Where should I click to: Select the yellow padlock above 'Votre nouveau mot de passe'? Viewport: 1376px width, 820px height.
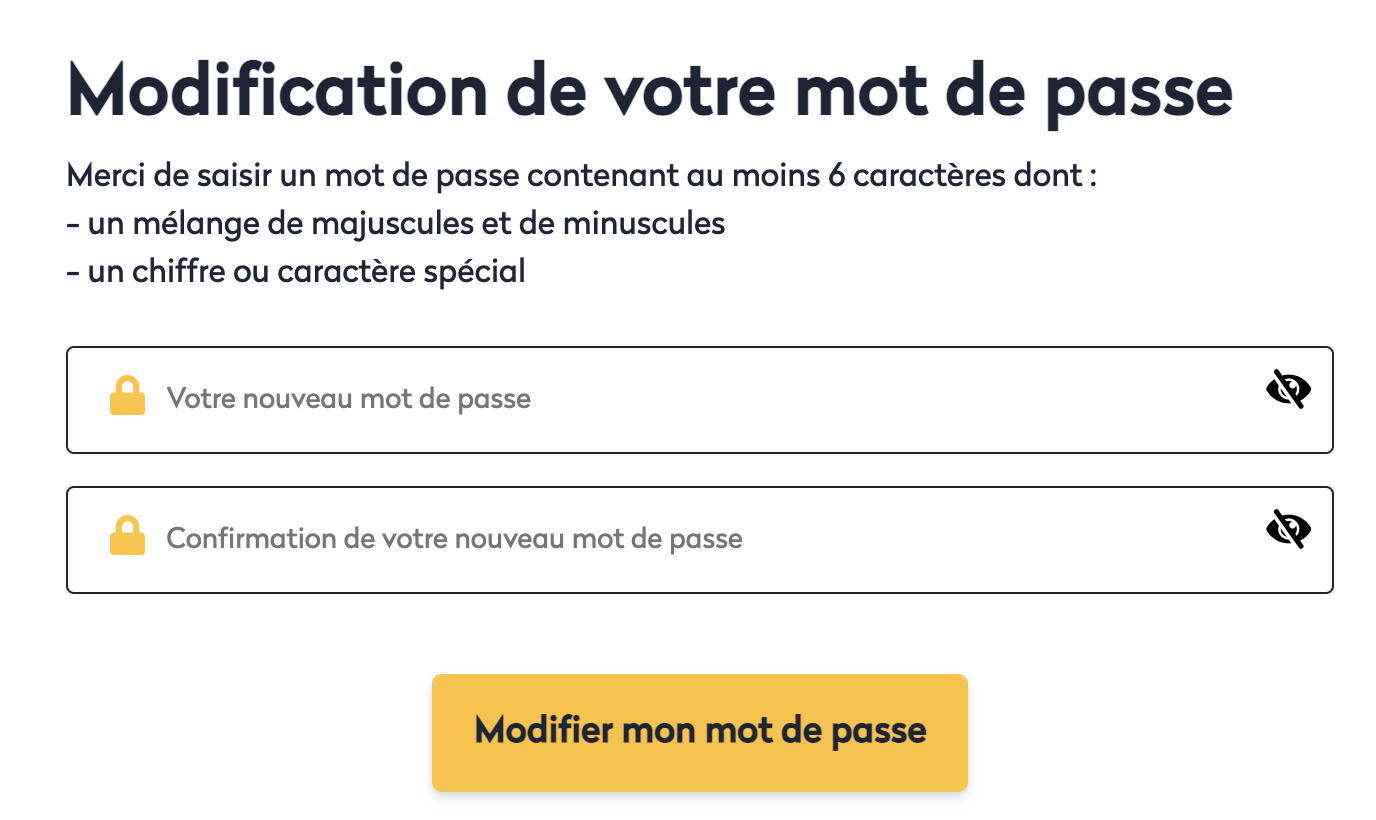coord(127,396)
